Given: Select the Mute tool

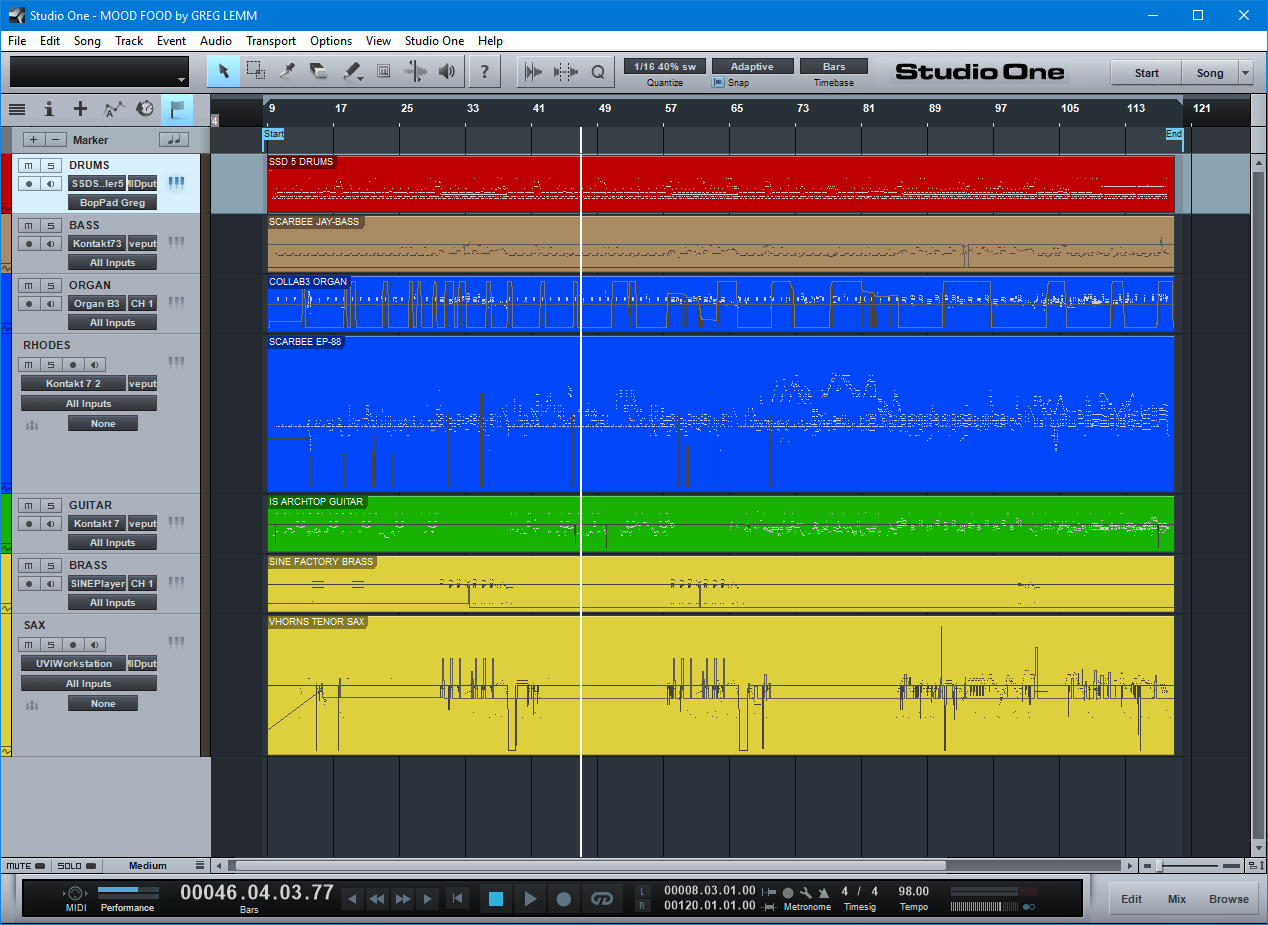Looking at the screenshot, I should coord(383,71).
